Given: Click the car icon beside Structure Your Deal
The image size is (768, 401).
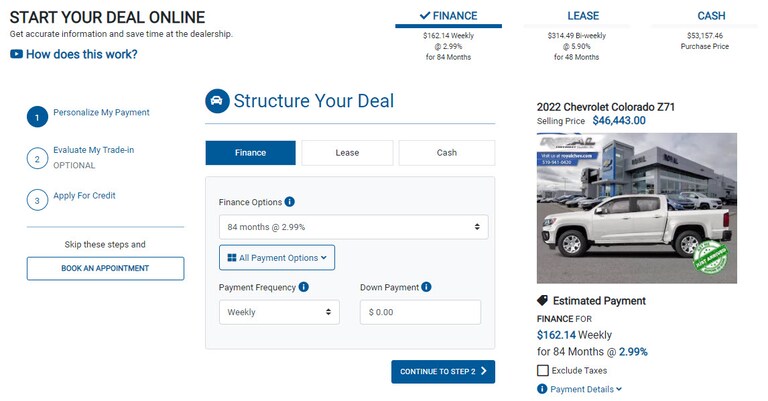Looking at the screenshot, I should [217, 101].
